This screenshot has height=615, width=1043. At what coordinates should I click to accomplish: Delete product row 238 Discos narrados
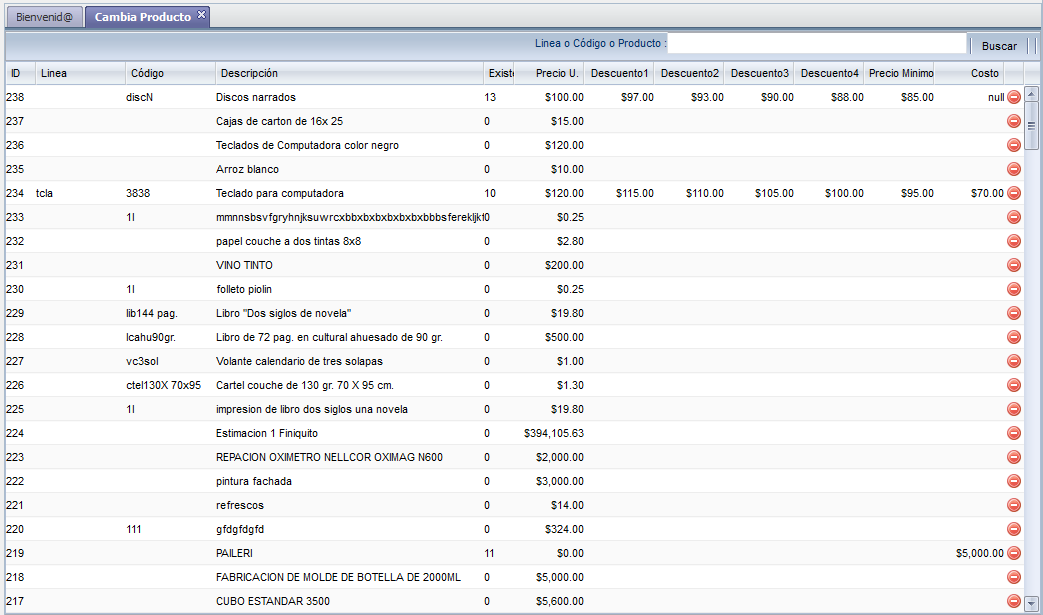(x=1013, y=97)
